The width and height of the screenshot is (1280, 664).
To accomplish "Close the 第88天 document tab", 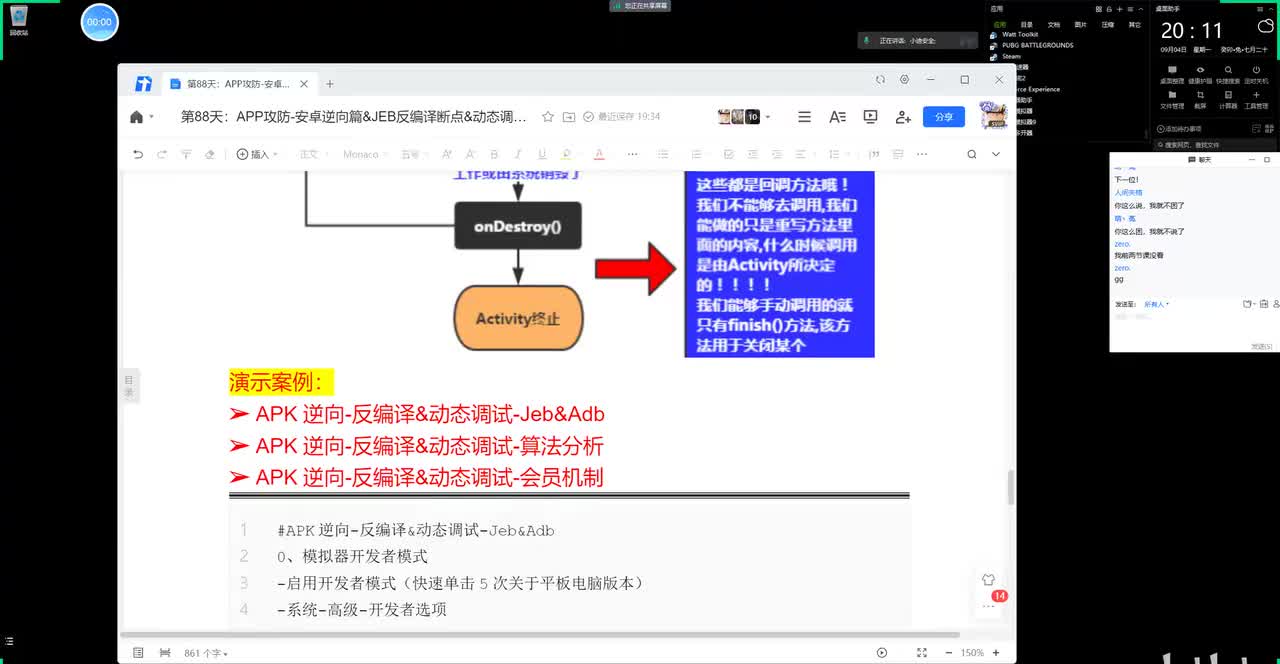I will pyautogui.click(x=304, y=84).
